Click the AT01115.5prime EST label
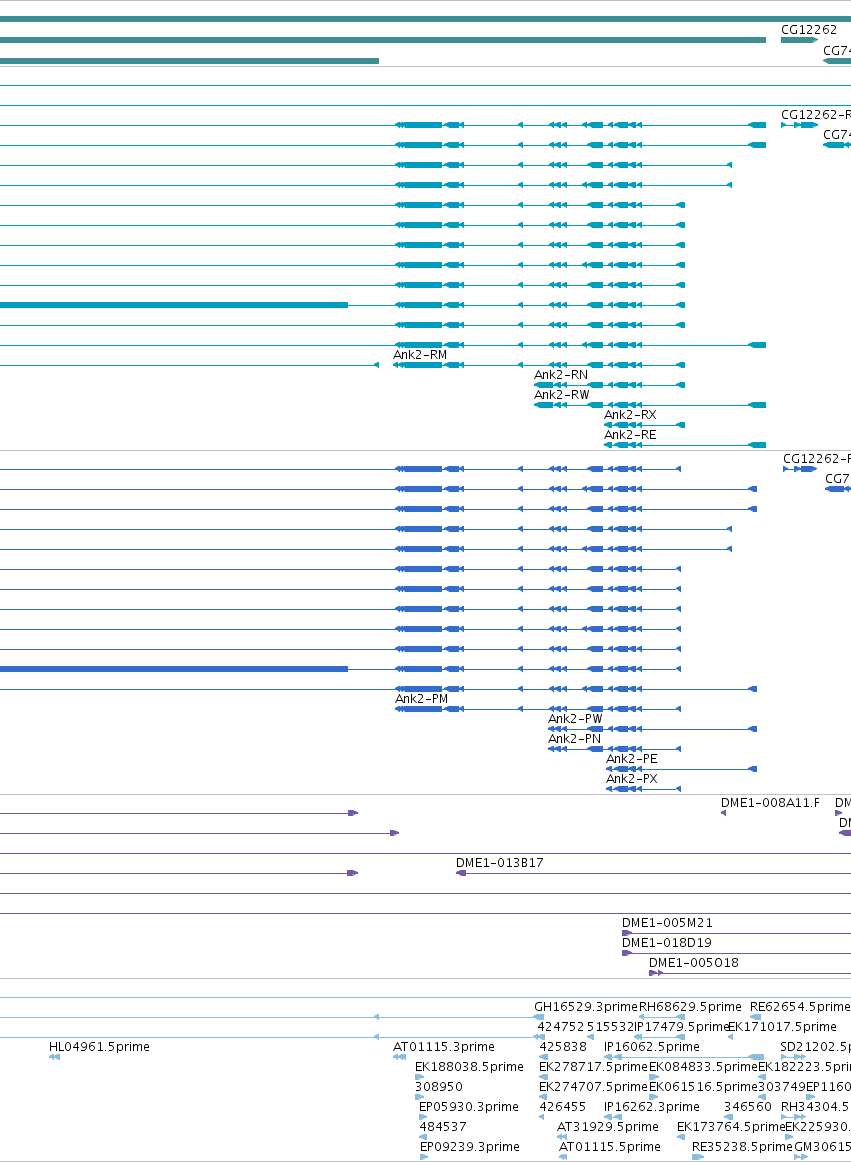The image size is (851, 1162). (x=609, y=1147)
